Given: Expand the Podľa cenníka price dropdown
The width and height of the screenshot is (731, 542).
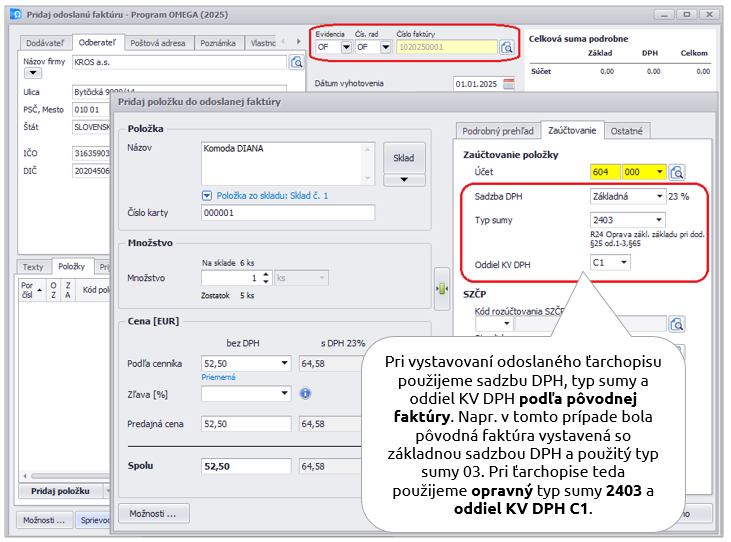Looking at the screenshot, I should pos(284,364).
